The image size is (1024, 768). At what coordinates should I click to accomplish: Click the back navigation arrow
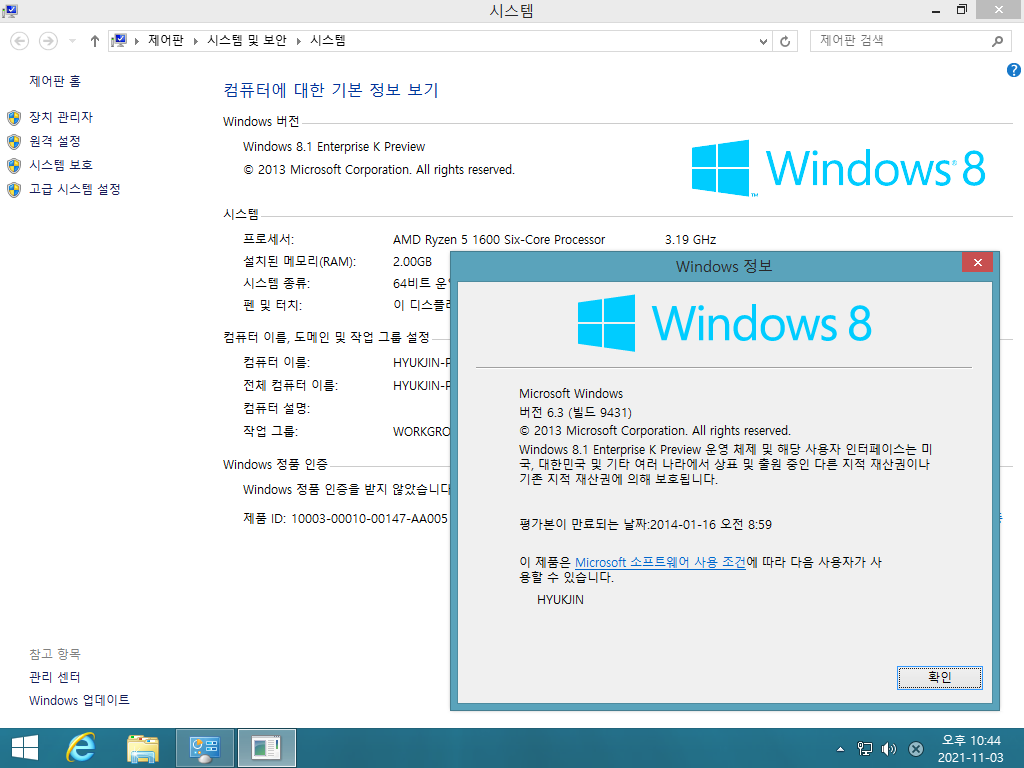(20, 40)
